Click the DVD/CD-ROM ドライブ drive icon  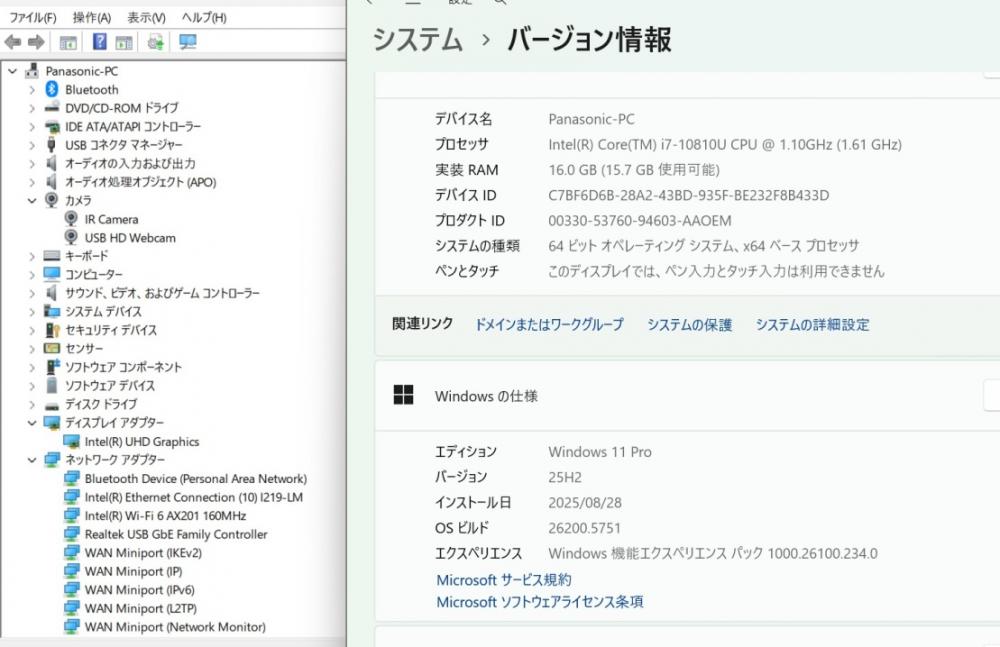[52, 108]
